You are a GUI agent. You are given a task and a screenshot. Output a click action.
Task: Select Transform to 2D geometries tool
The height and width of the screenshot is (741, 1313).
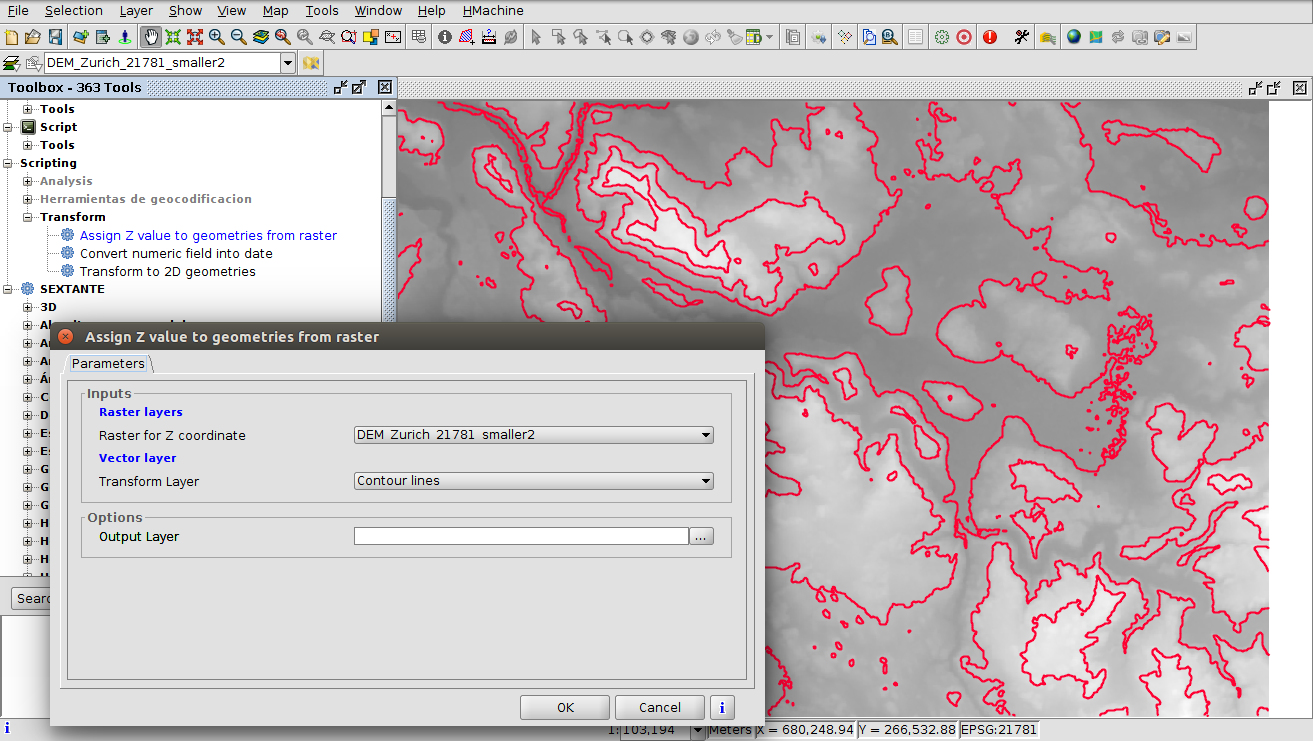(167, 271)
